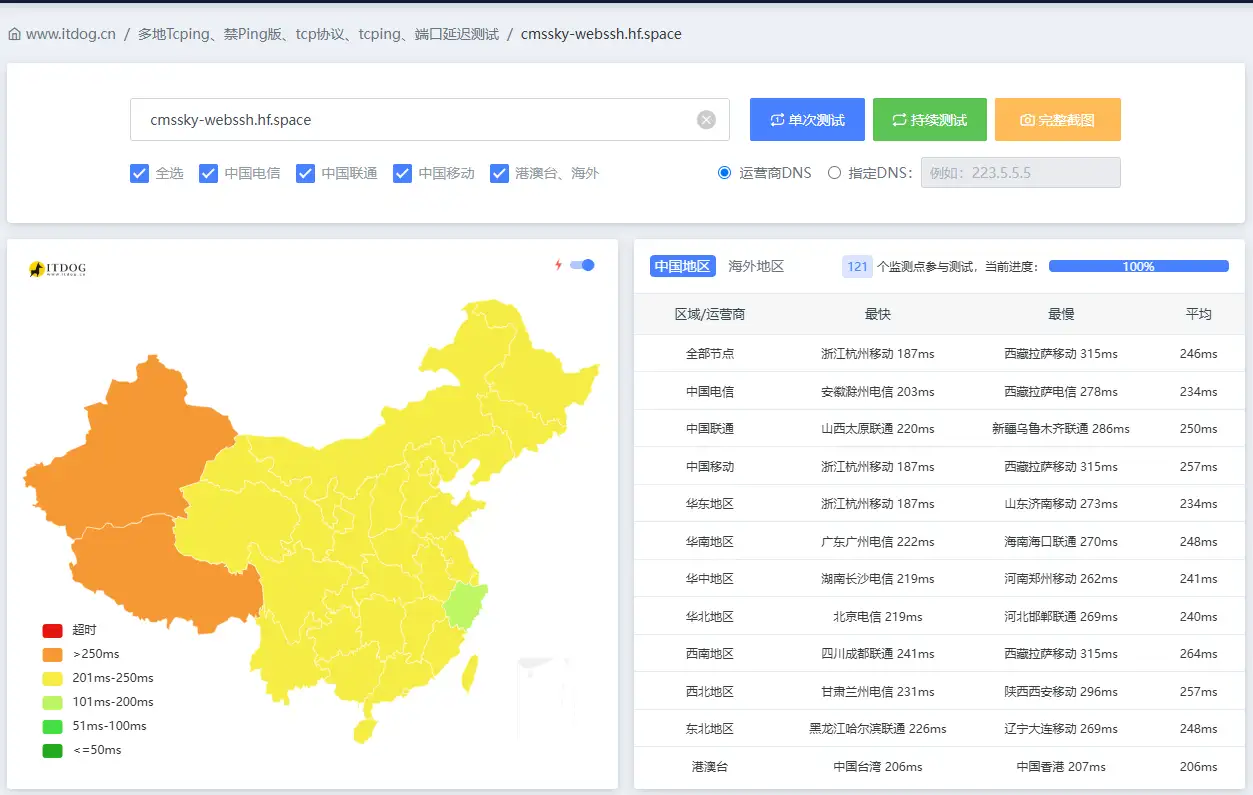The width and height of the screenshot is (1253, 795).
Task: Click the custom DNS input field
Action: (1020, 173)
